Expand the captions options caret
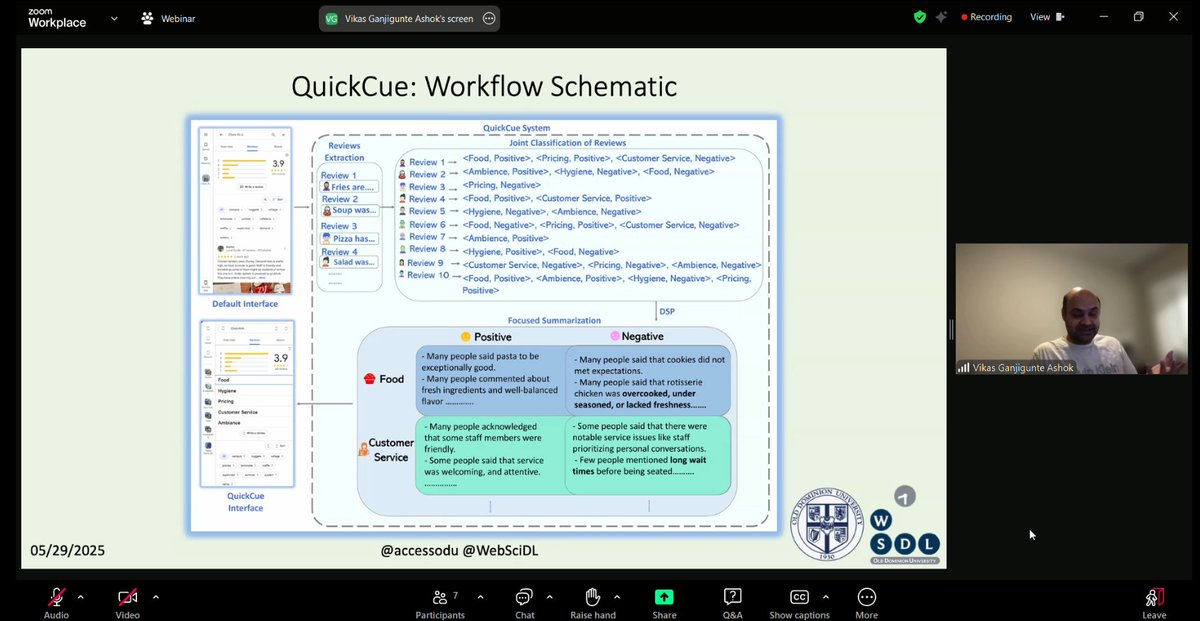The image size is (1200, 621). click(826, 597)
